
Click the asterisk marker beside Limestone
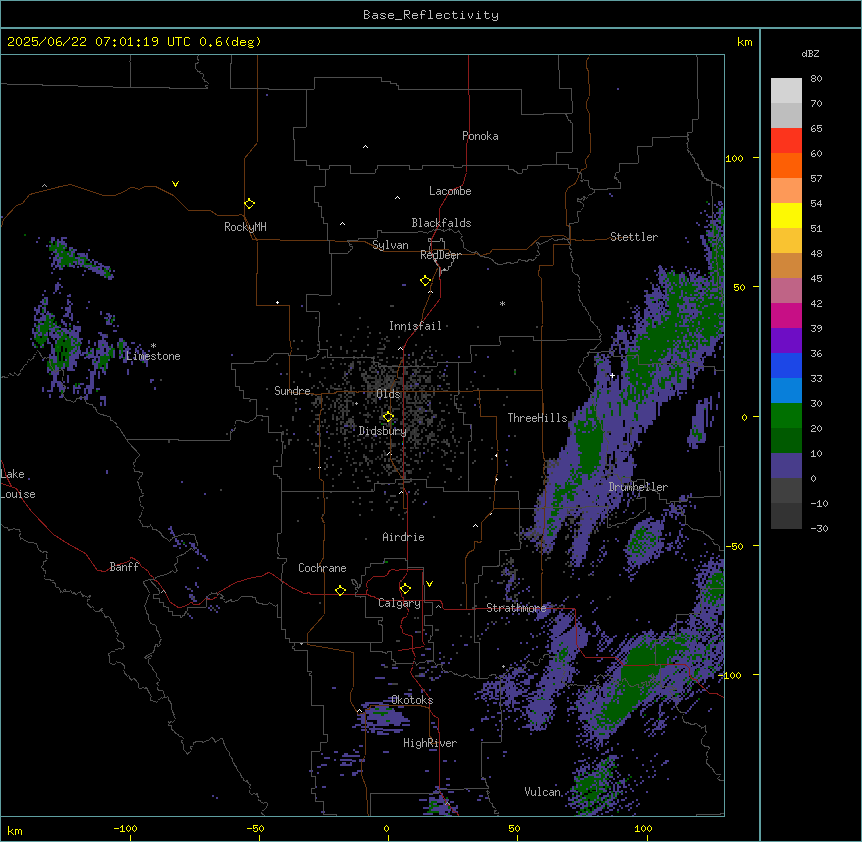point(153,346)
